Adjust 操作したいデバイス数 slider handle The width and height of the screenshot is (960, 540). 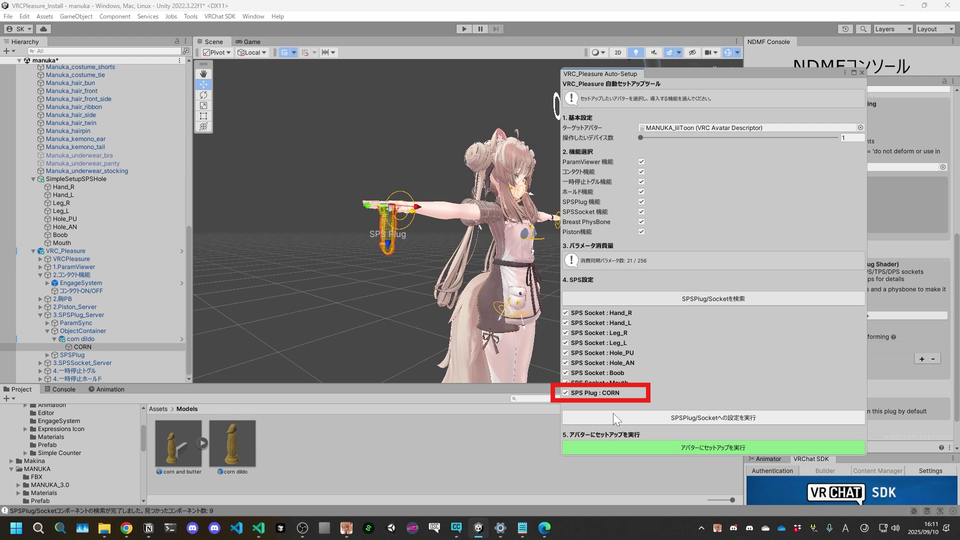click(x=640, y=138)
